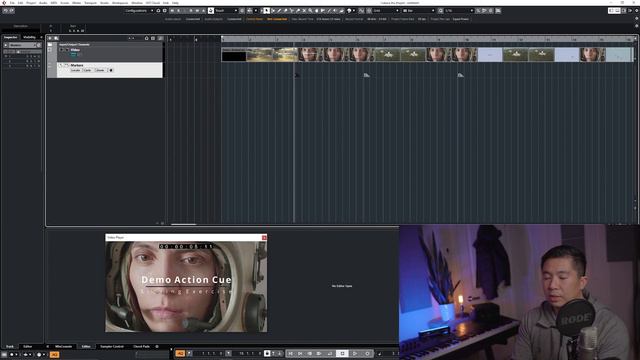Click the horizontal scrollbar under track list
640x360 pixels.
pos(183,224)
